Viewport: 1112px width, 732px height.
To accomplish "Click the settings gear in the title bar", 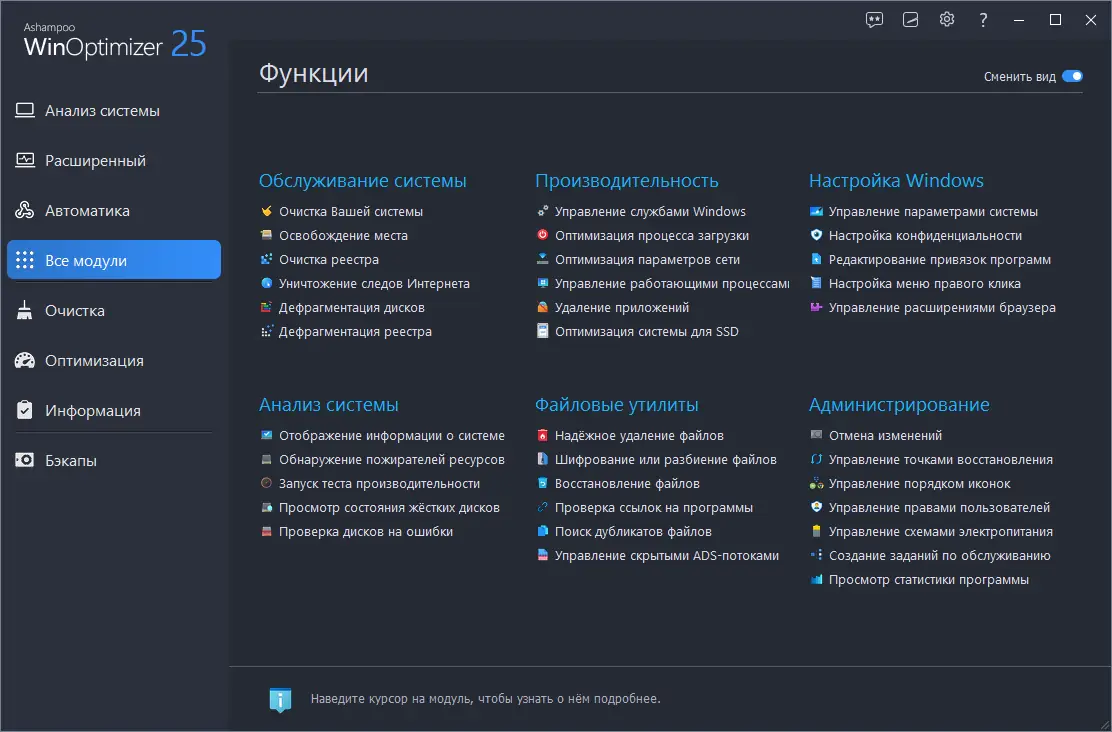I will (946, 19).
